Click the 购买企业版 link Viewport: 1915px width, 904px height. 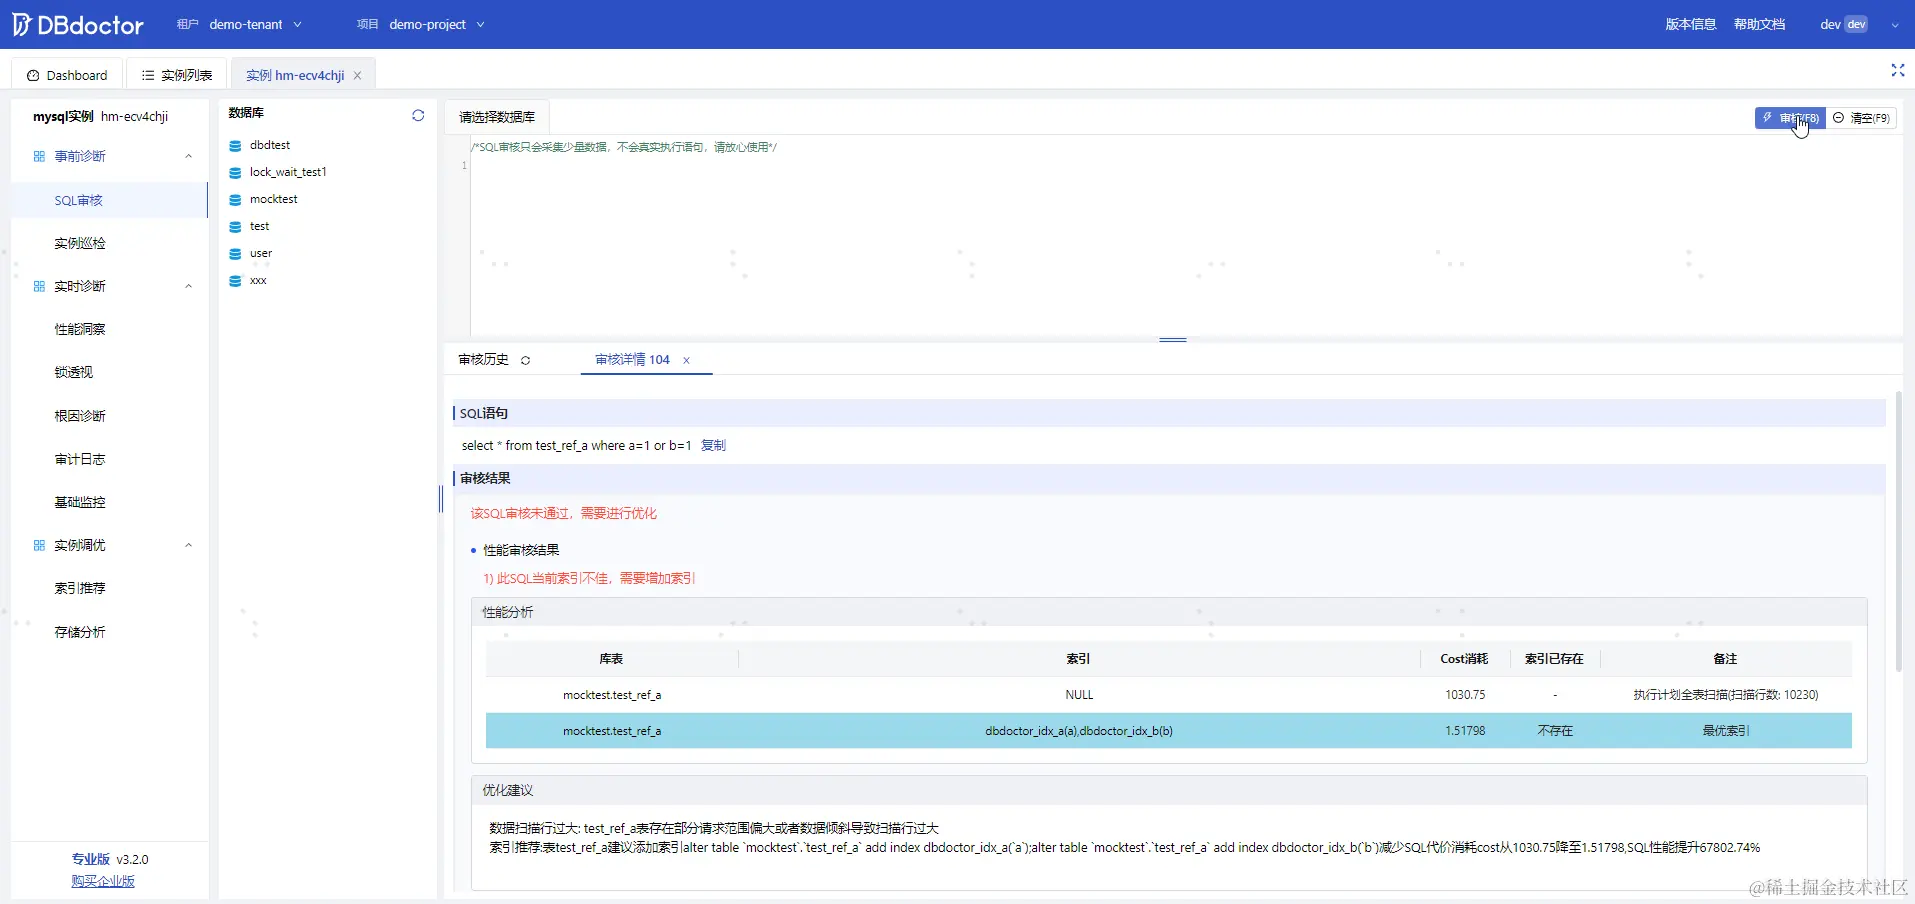pyautogui.click(x=103, y=881)
